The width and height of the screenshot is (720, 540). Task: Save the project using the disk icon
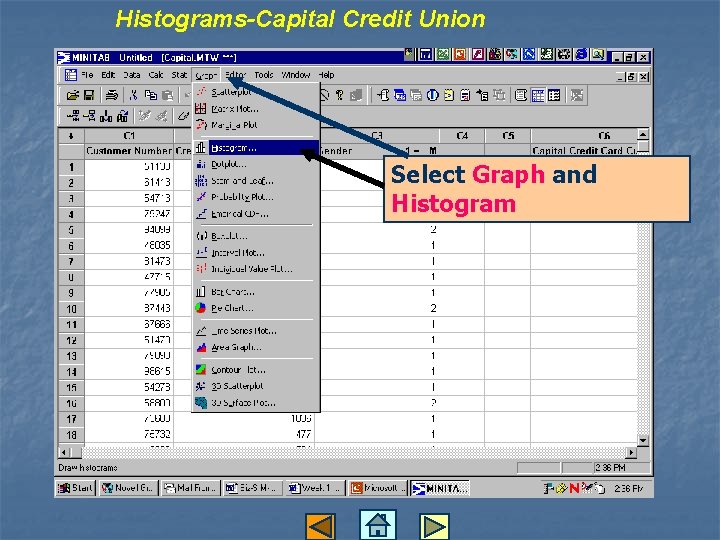tap(89, 96)
